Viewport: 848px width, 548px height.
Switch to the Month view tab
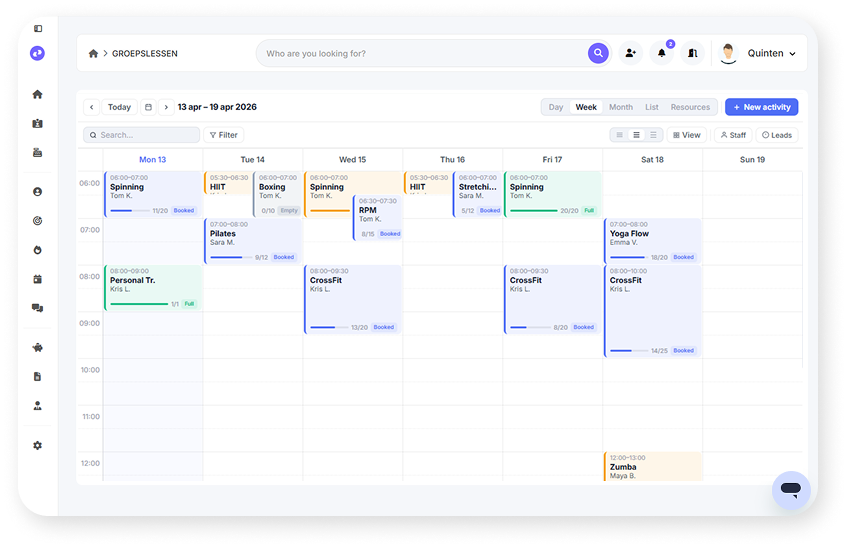[620, 107]
